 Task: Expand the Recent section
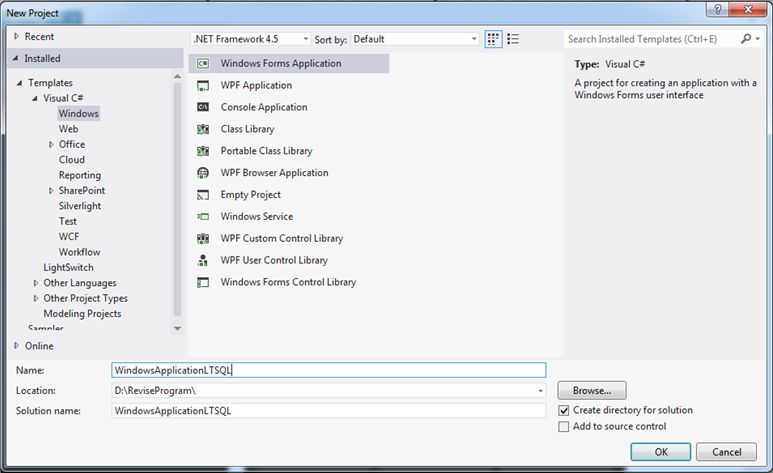[16, 36]
